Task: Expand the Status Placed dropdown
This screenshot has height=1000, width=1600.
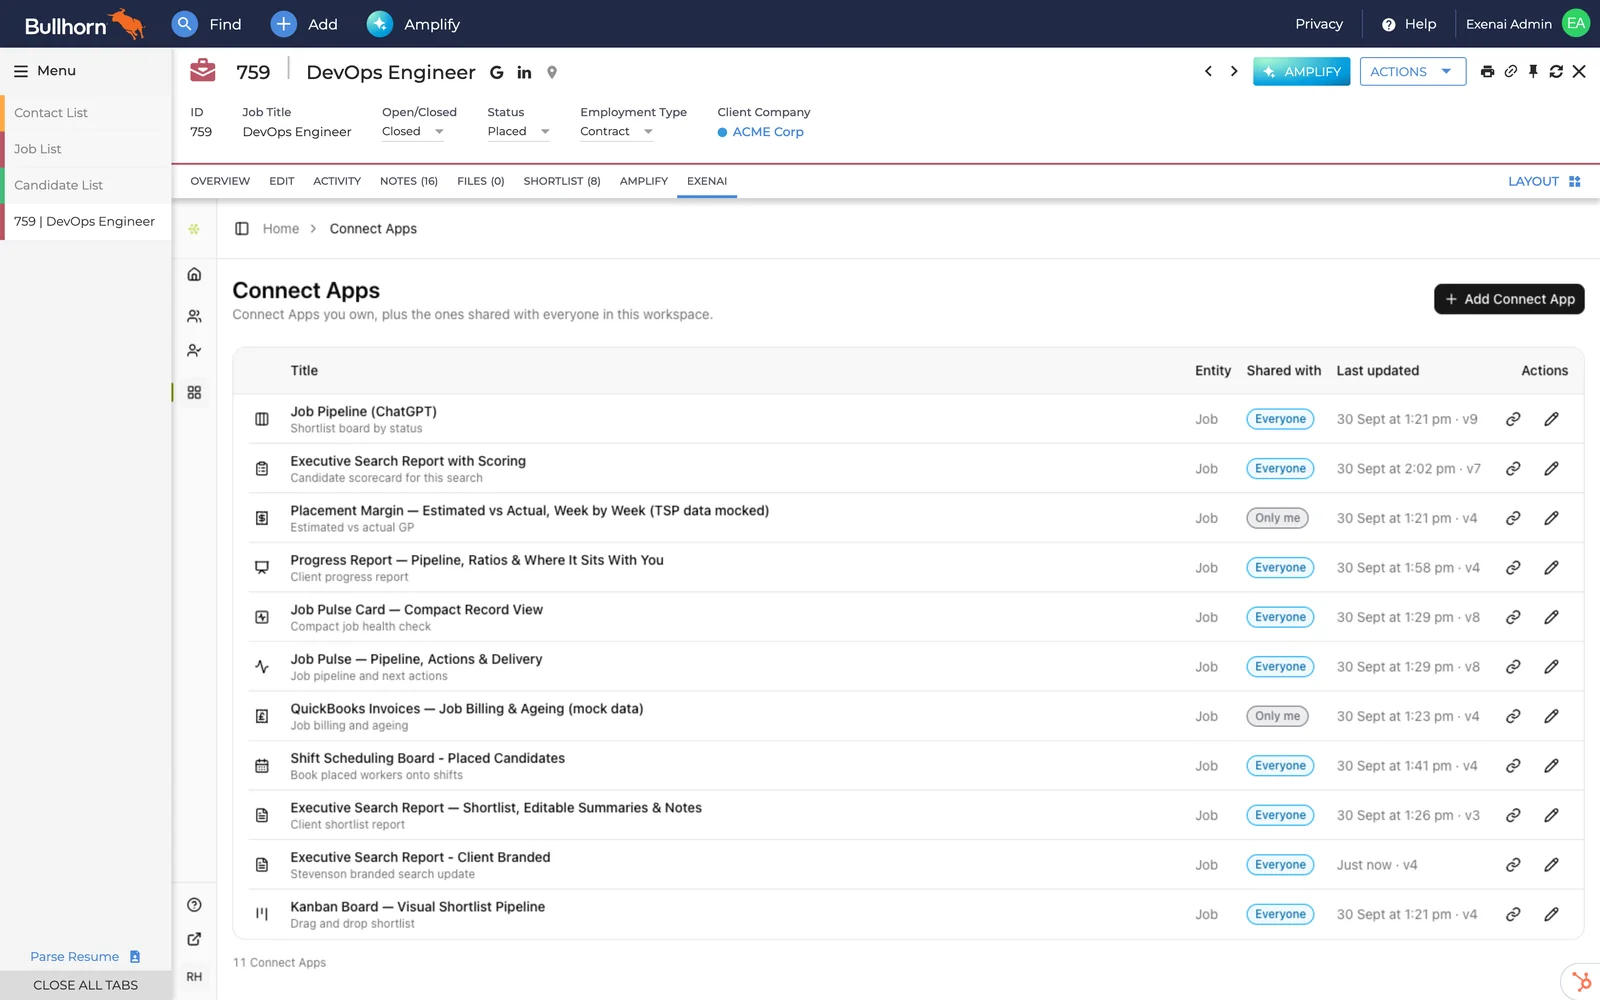Action: click(519, 132)
